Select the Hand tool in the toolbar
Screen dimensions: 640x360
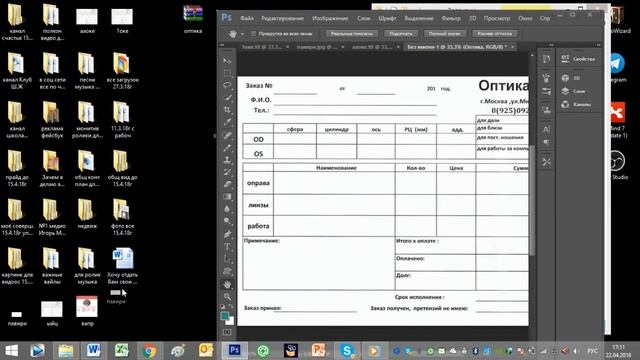(227, 284)
